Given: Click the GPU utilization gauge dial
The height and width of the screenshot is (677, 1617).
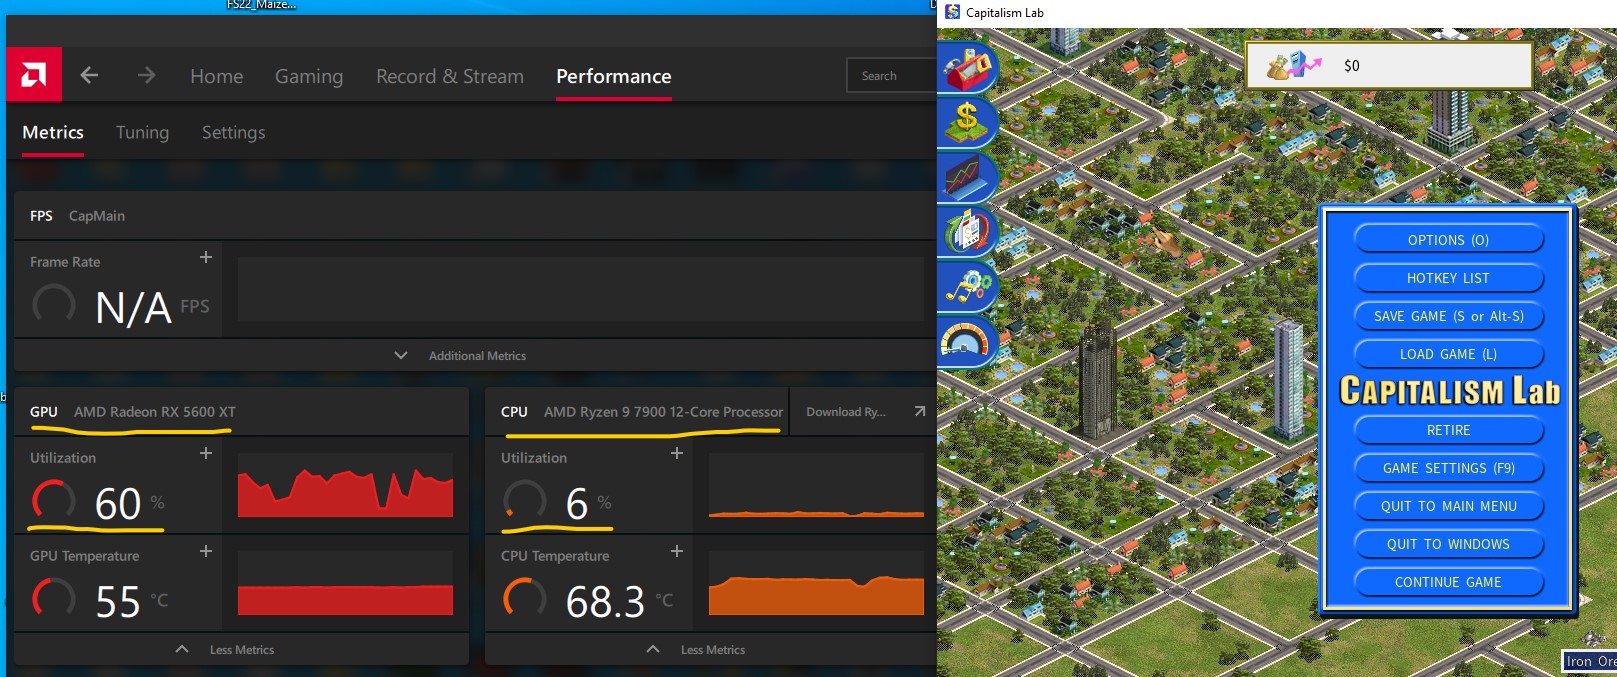Looking at the screenshot, I should [54, 500].
